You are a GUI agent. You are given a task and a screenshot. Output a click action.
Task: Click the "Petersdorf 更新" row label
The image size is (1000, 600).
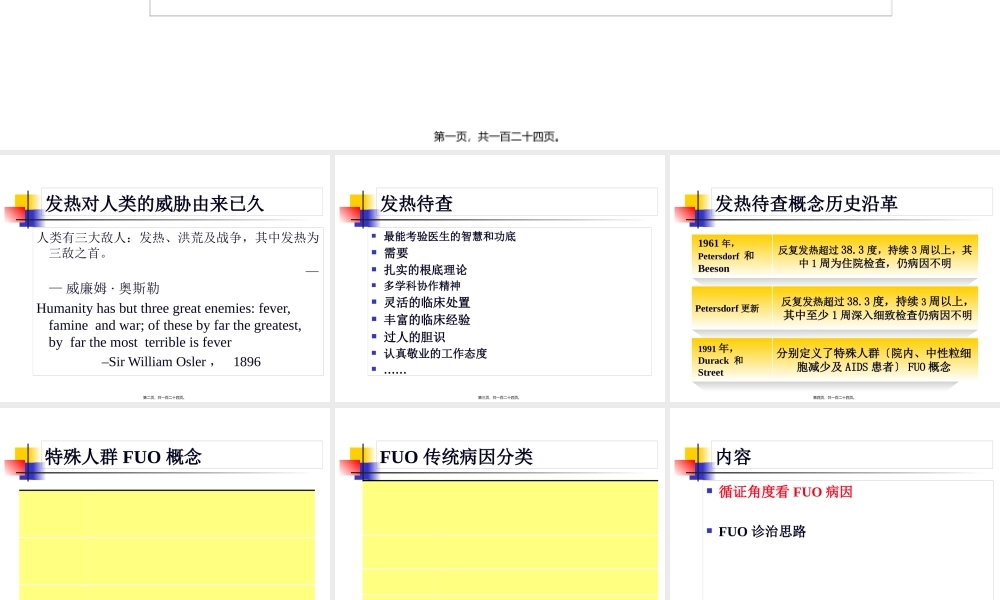click(731, 308)
